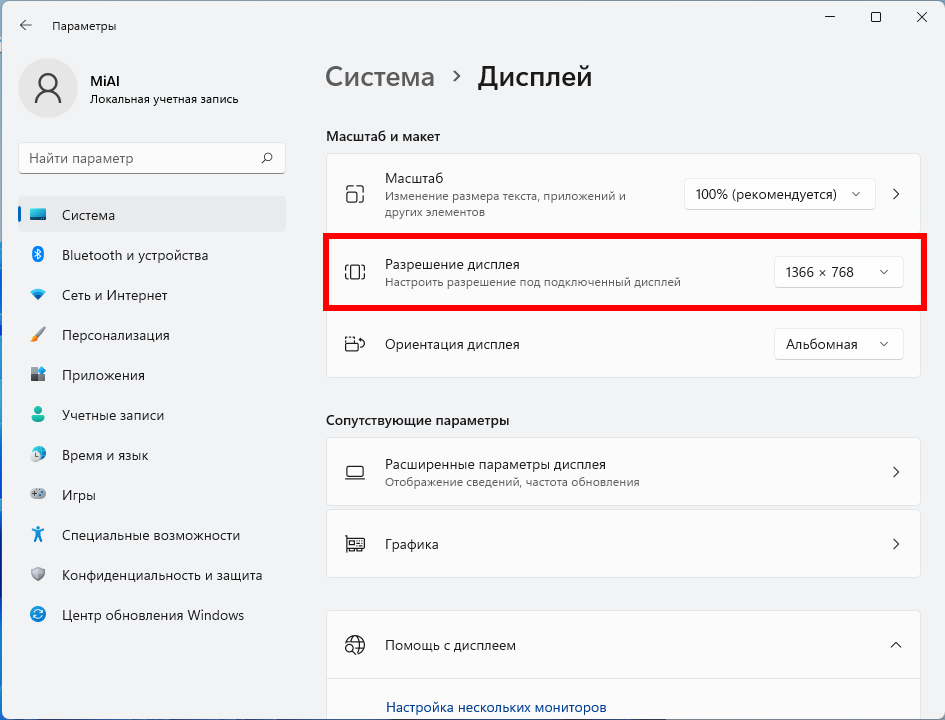The image size is (945, 720).
Task: Click the Персонализация paintbrush icon
Action: (38, 335)
